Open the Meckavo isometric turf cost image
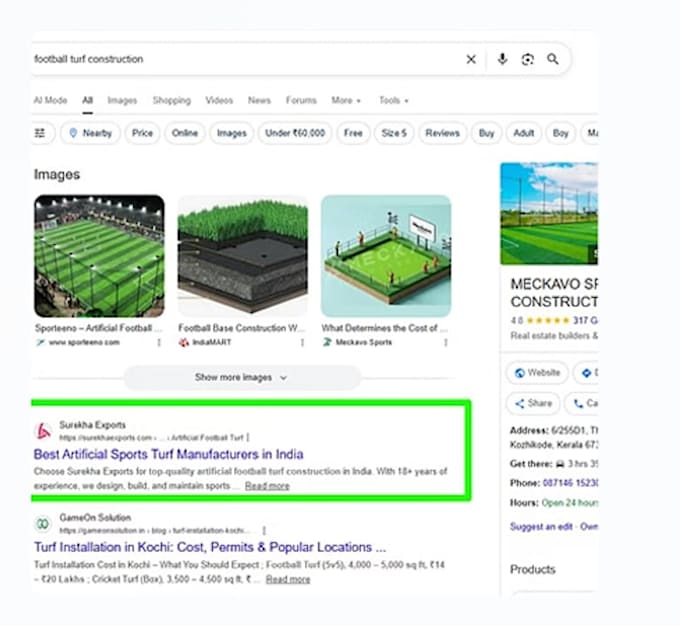680x626 pixels. pos(386,256)
